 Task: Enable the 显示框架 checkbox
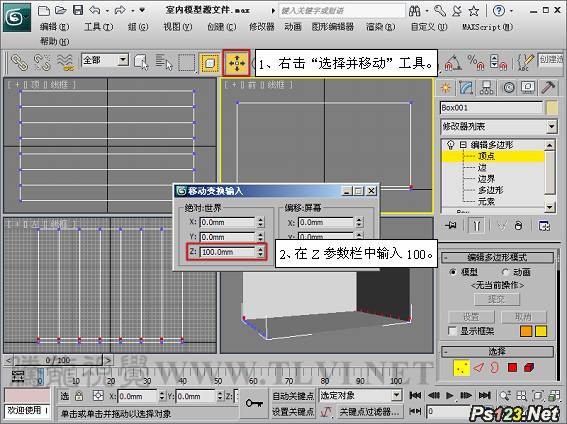[452, 331]
